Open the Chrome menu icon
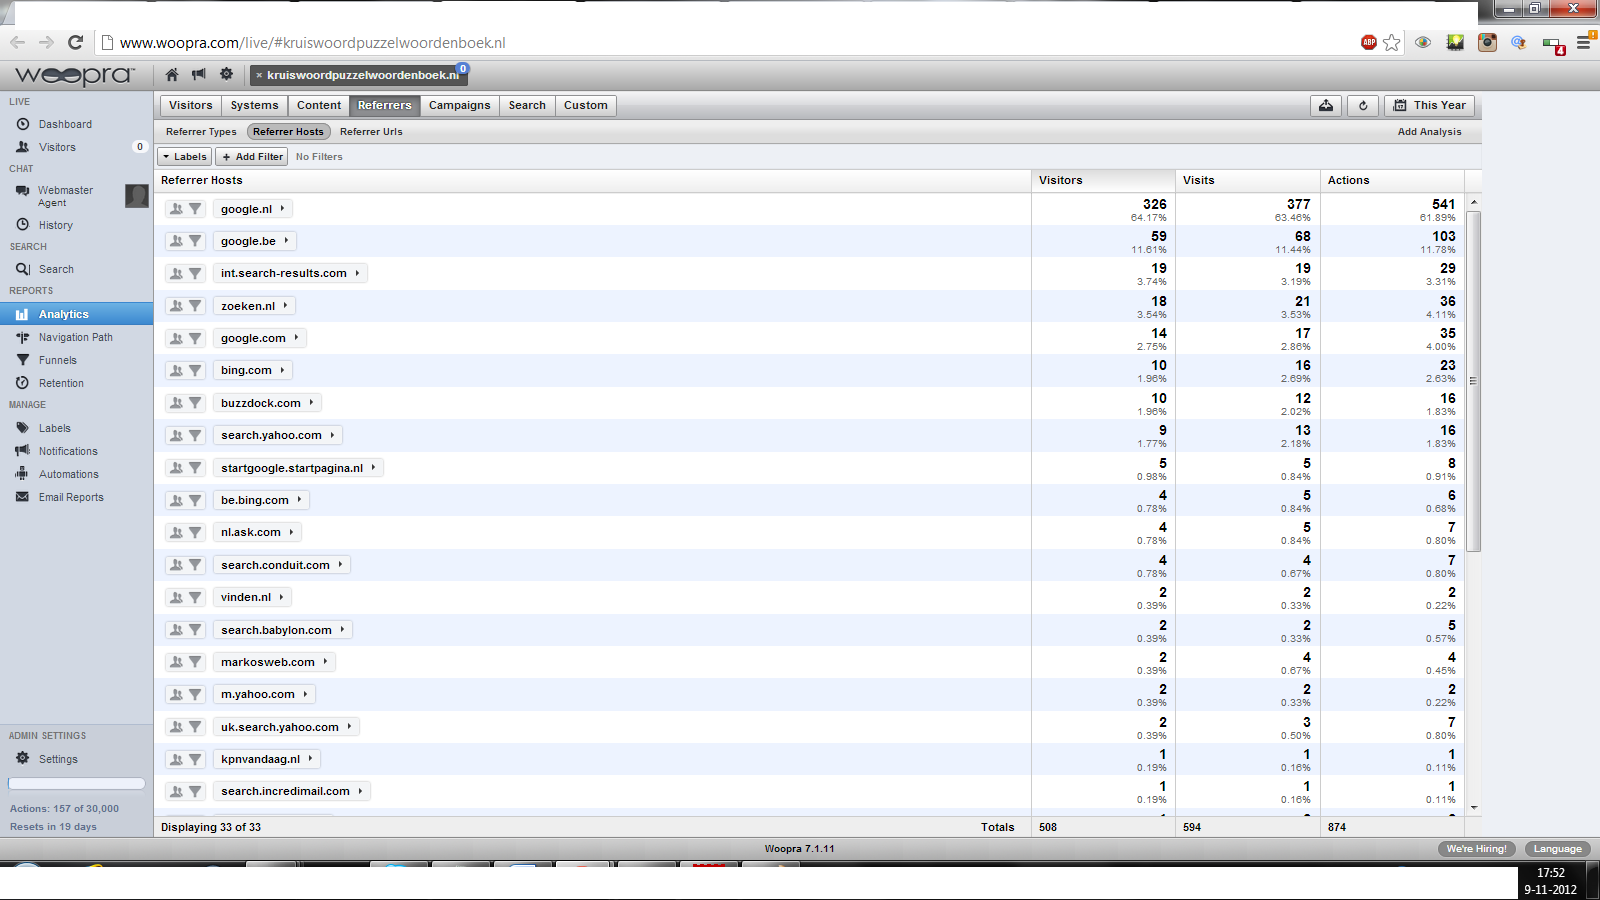This screenshot has width=1600, height=900. [x=1583, y=42]
